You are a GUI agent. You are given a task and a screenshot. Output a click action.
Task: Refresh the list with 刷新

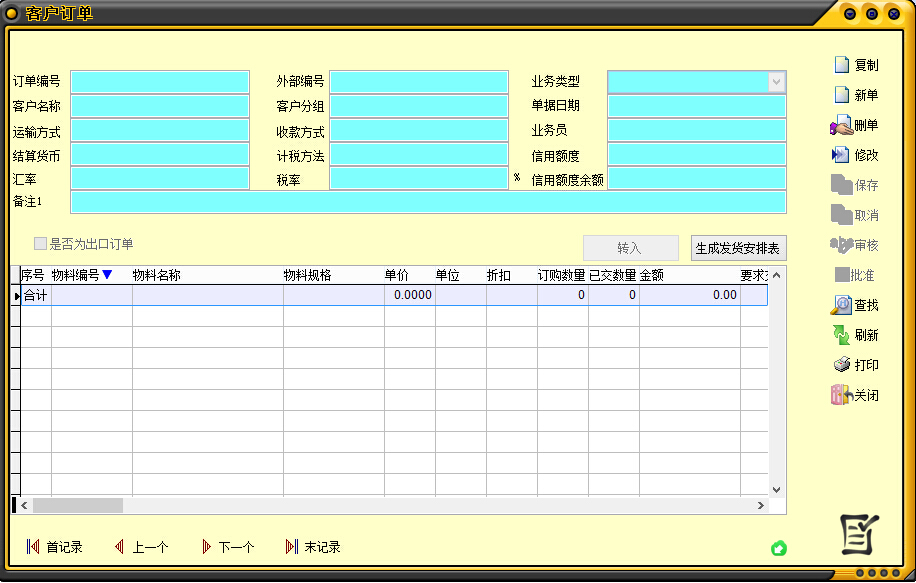point(842,335)
